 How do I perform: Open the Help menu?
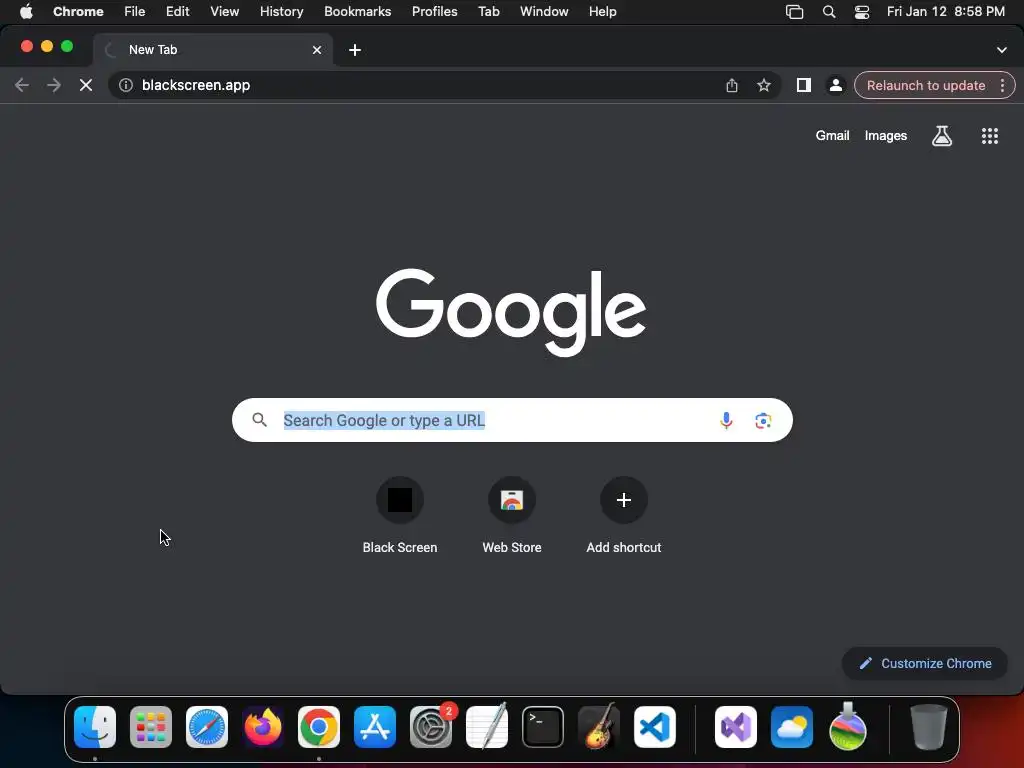(602, 11)
